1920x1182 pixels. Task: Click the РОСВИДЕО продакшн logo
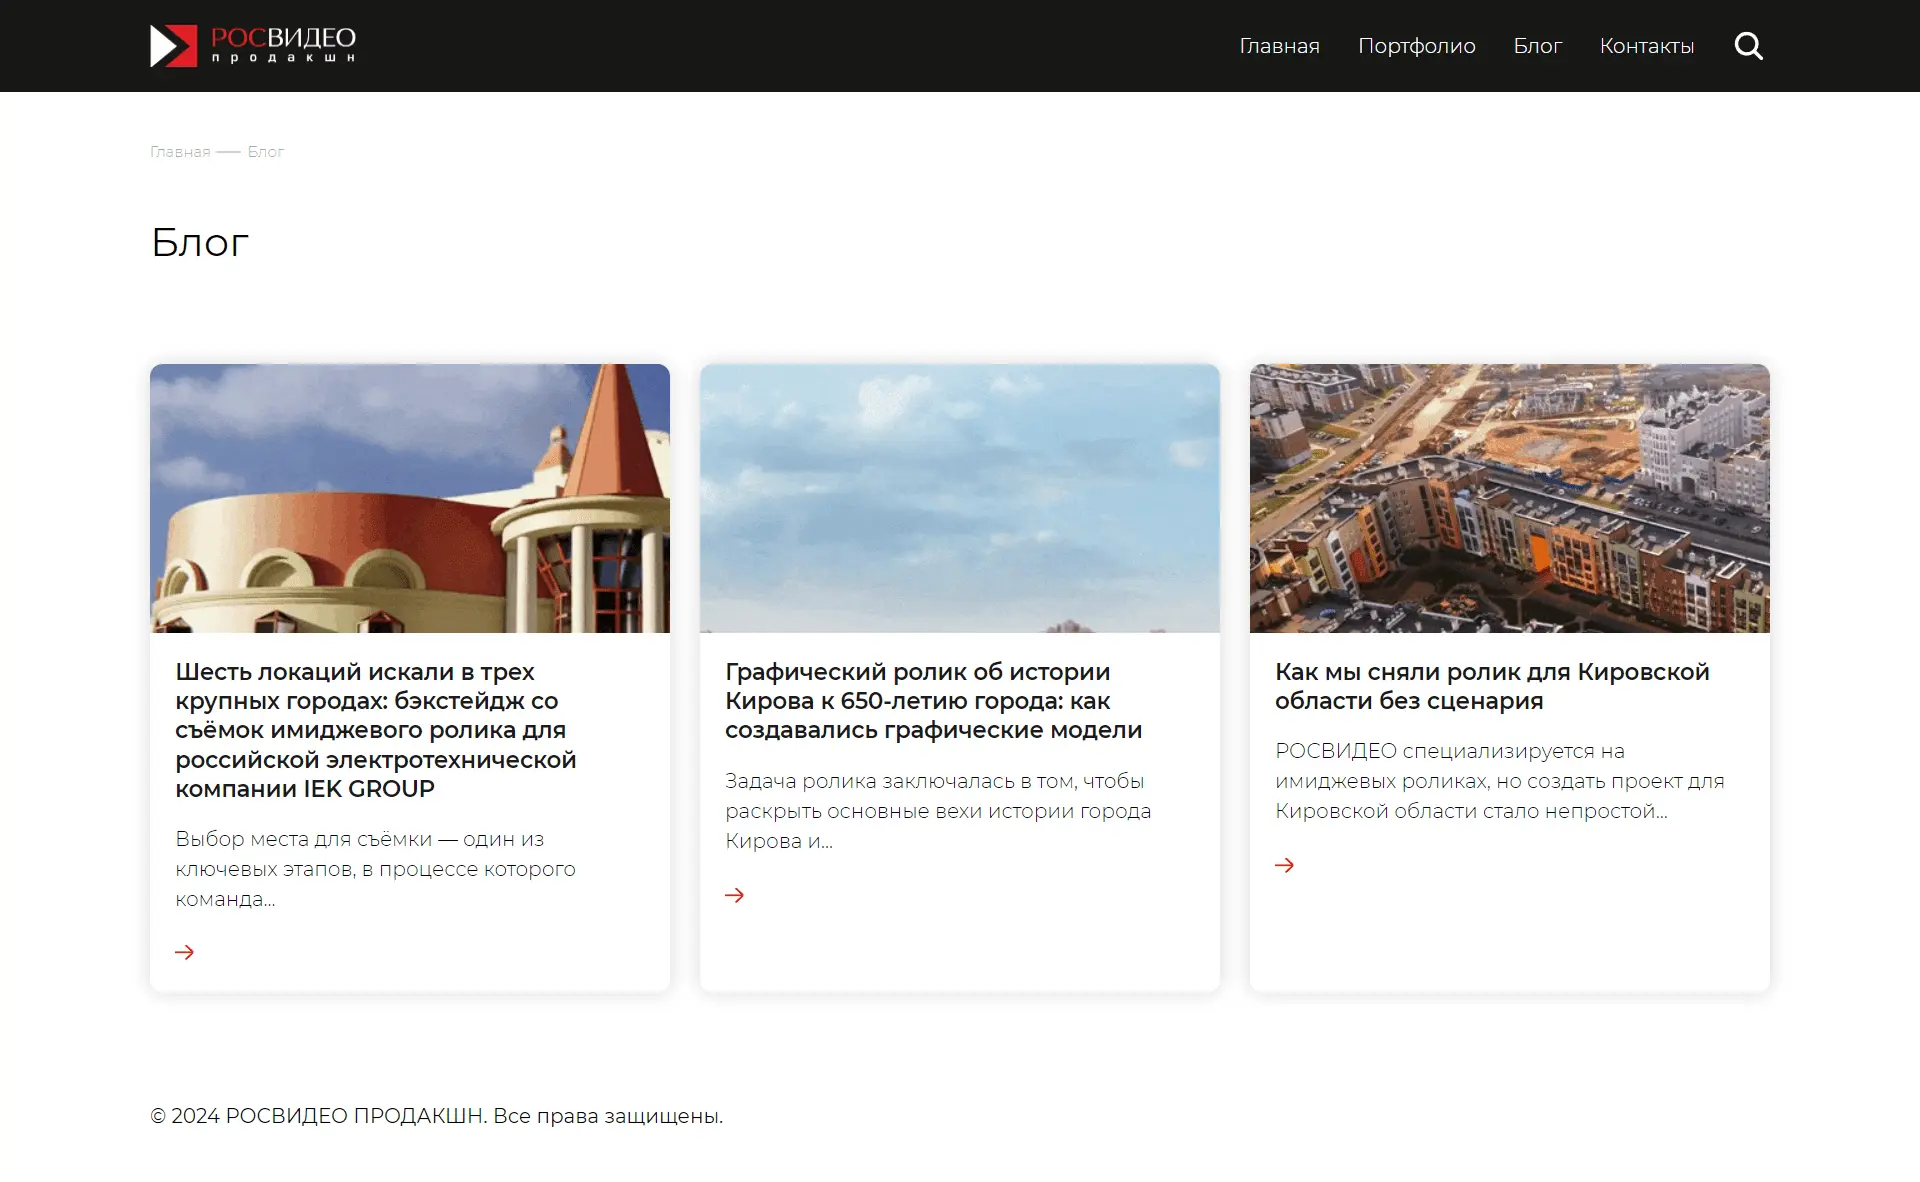[253, 46]
